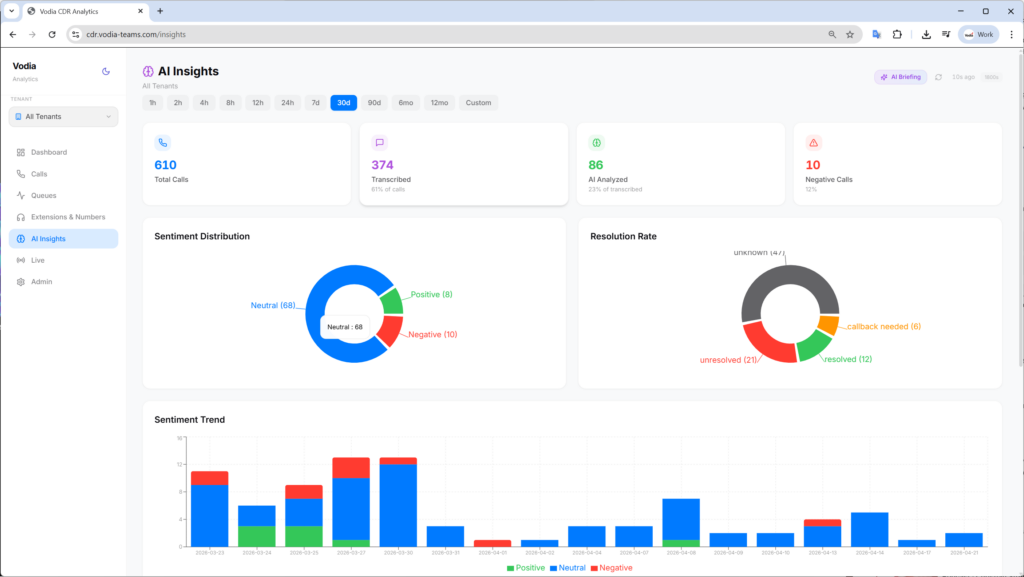Select the 1h time range
This screenshot has height=577, width=1024.
pos(153,102)
